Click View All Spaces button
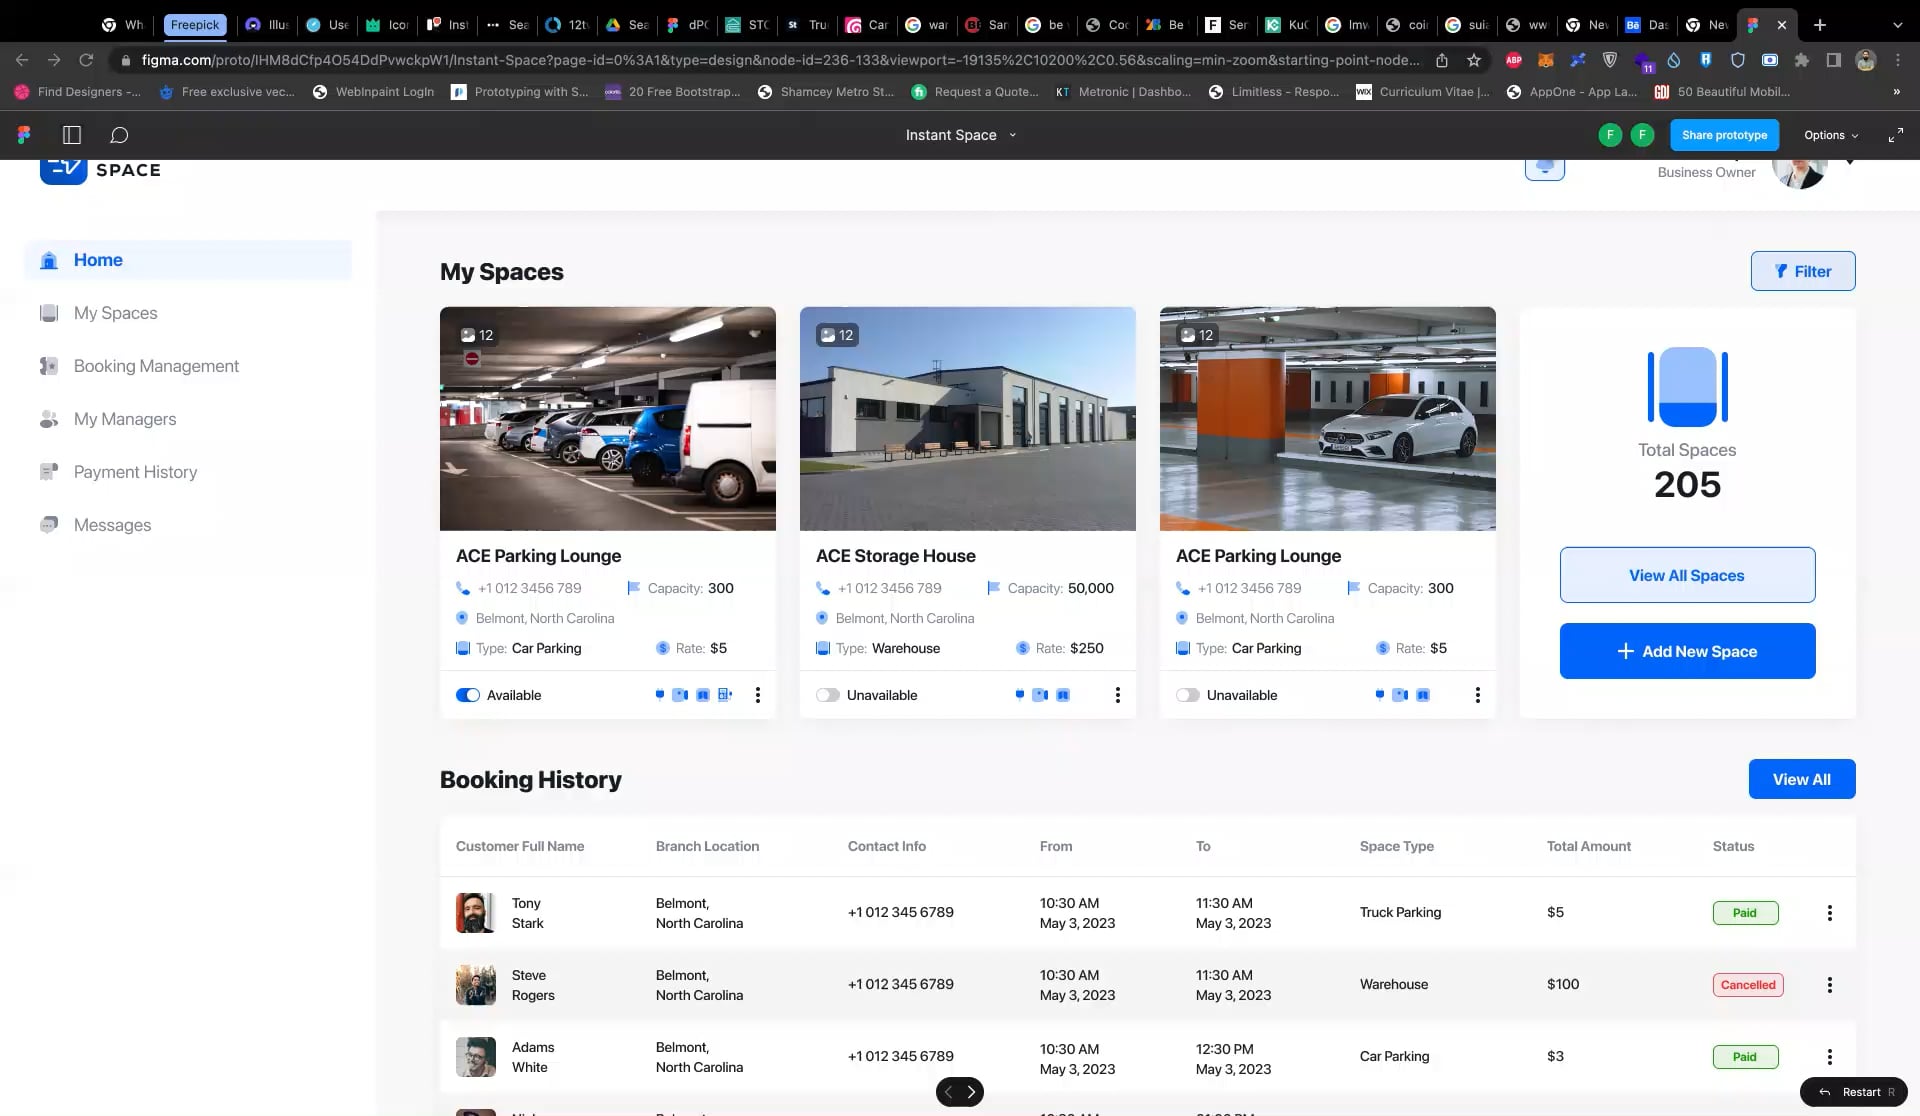Viewport: 1920px width, 1116px height. pyautogui.click(x=1687, y=575)
